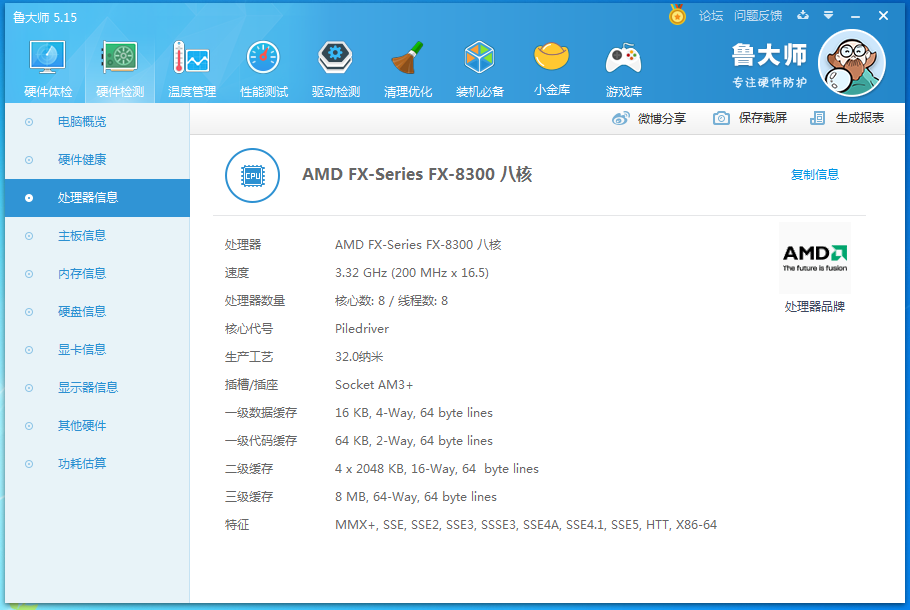Click 微博分享 share text

662,118
